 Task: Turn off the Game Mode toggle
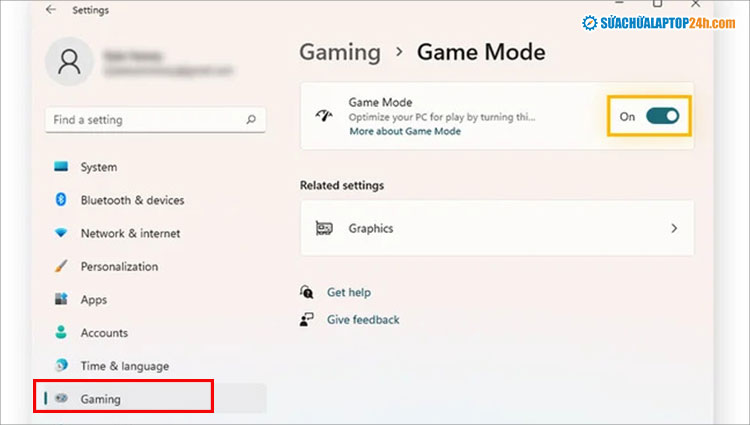(x=662, y=116)
